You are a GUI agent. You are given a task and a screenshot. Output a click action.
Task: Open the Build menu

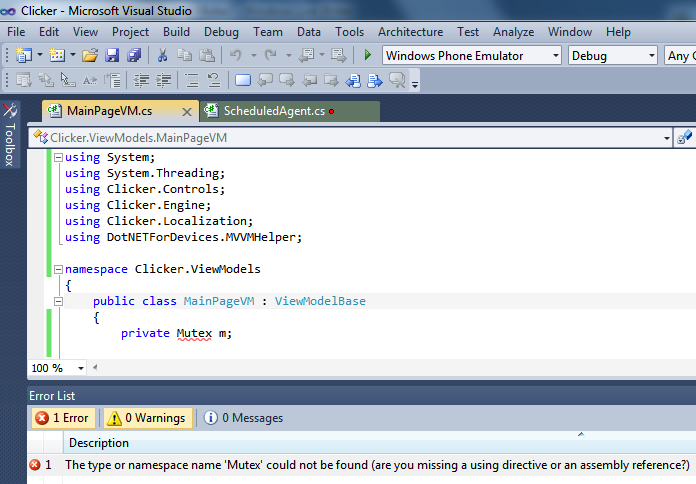coord(176,32)
